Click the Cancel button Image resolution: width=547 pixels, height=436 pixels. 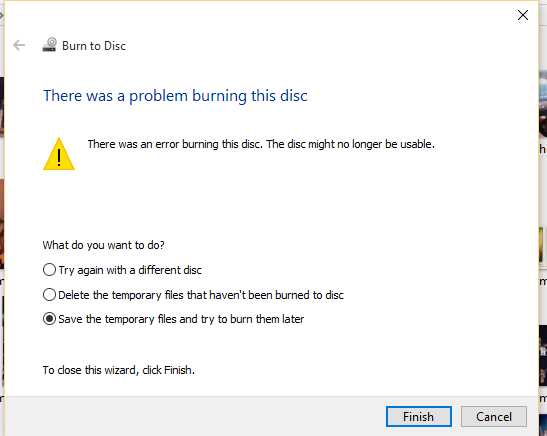(494, 416)
